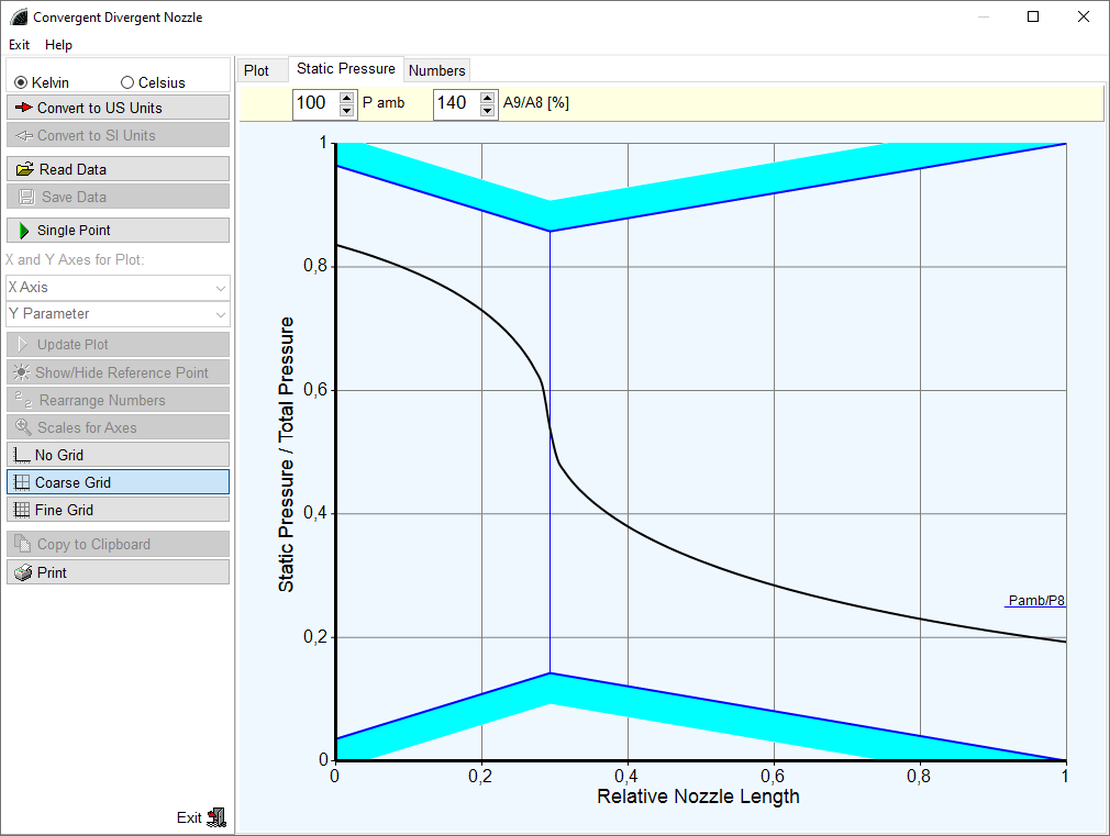Open the Help menu
The height and width of the screenshot is (836, 1110).
[59, 45]
